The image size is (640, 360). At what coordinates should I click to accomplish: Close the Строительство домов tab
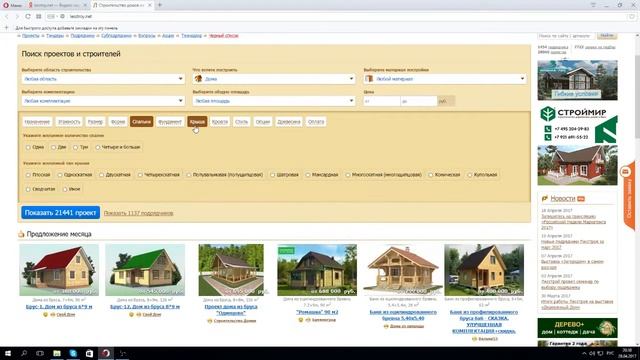tap(150, 5)
